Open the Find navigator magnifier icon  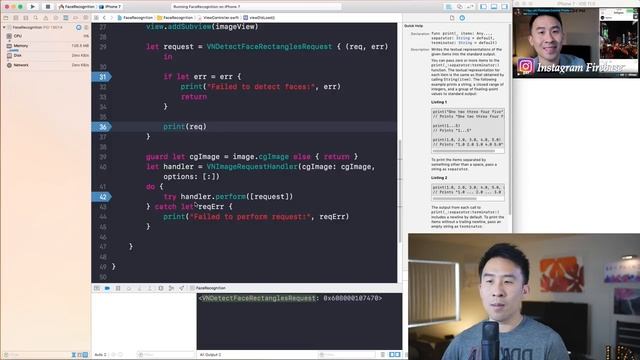pos(36,18)
